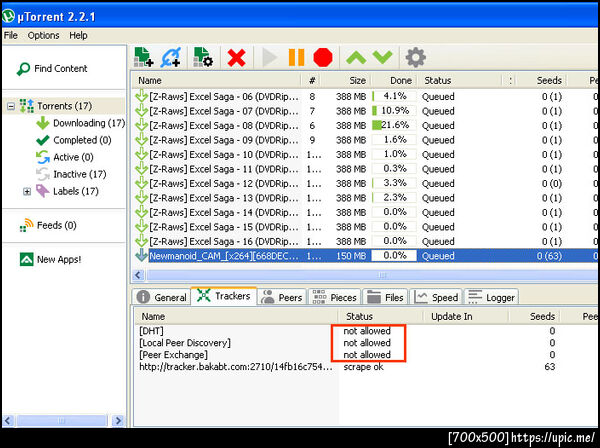Switch to the Peers tab
600x448 pixels.
tap(282, 297)
